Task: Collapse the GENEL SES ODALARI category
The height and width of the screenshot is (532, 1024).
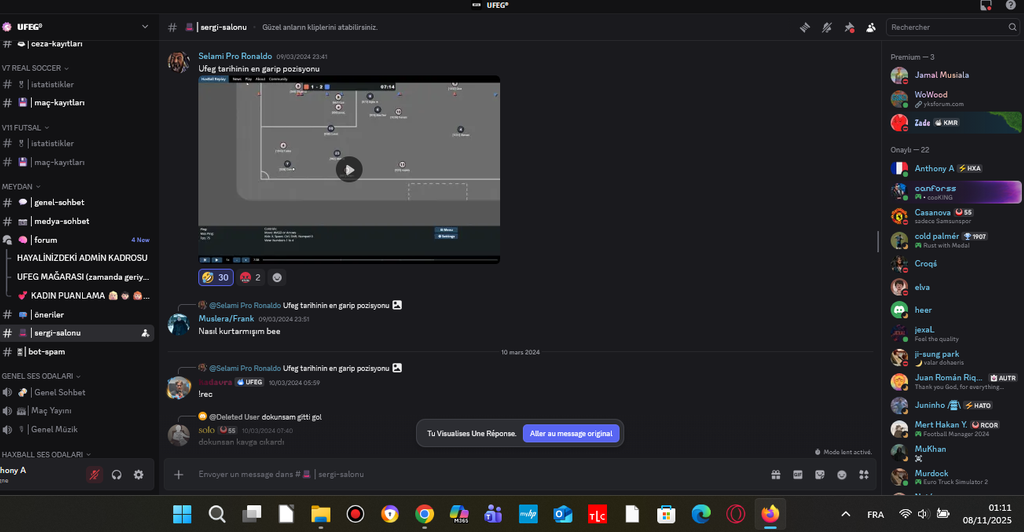Action: 36,376
